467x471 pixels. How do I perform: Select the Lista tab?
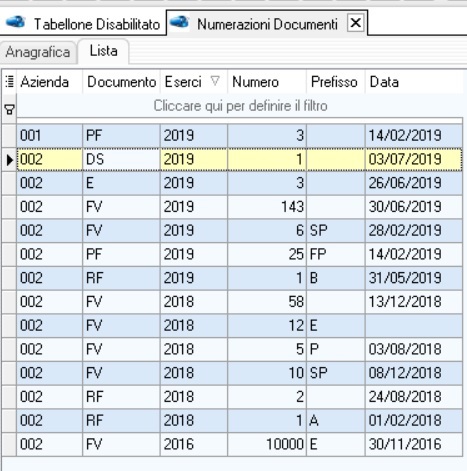103,51
